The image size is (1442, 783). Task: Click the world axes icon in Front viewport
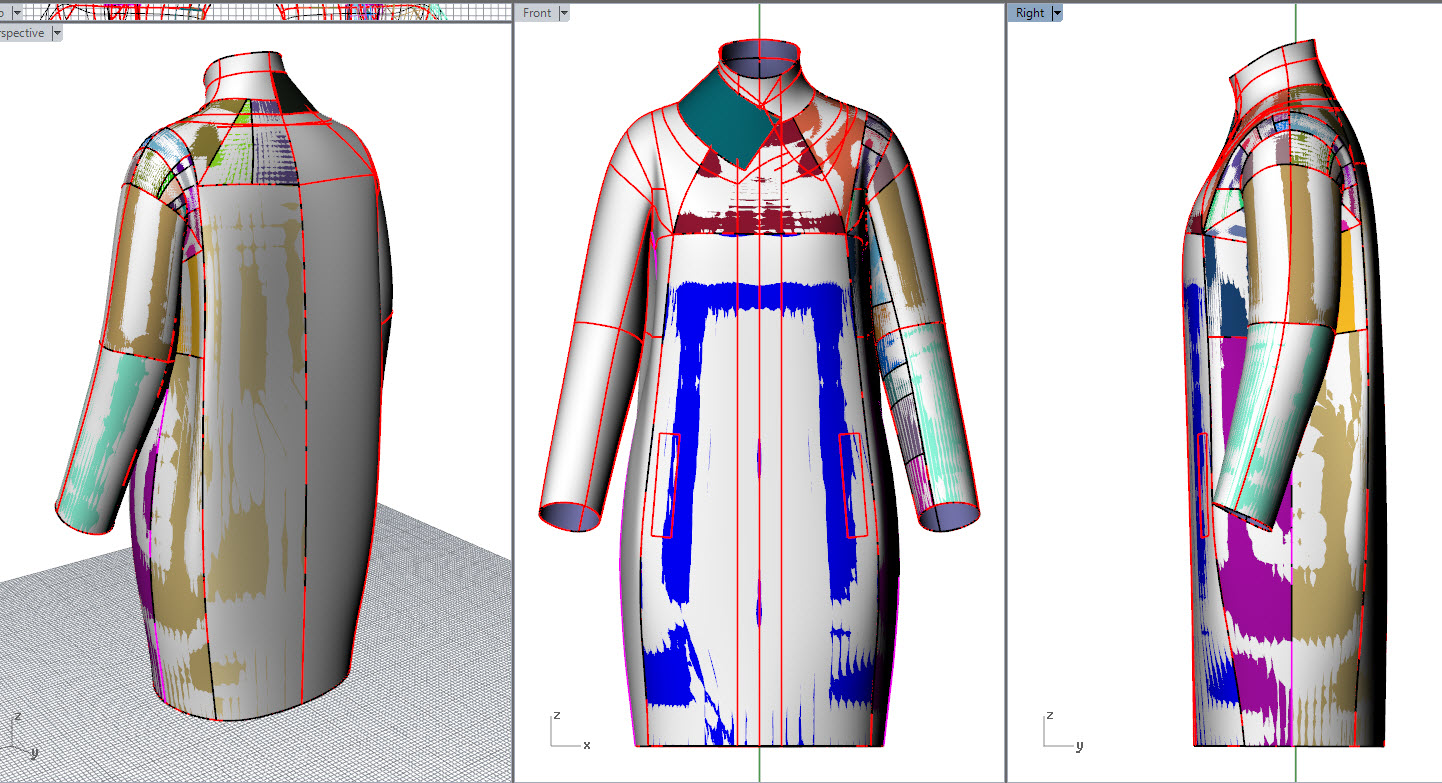[x=565, y=731]
